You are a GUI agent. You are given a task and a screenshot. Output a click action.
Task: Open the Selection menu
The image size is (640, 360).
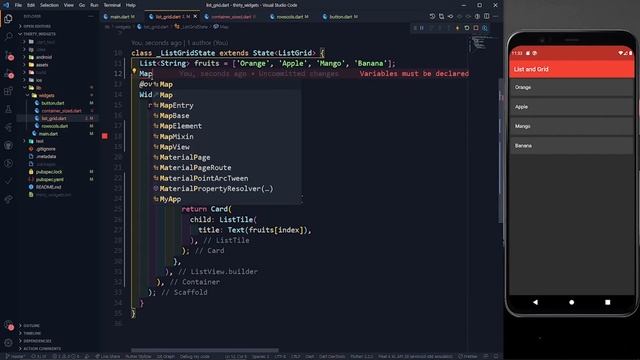(x=49, y=5)
